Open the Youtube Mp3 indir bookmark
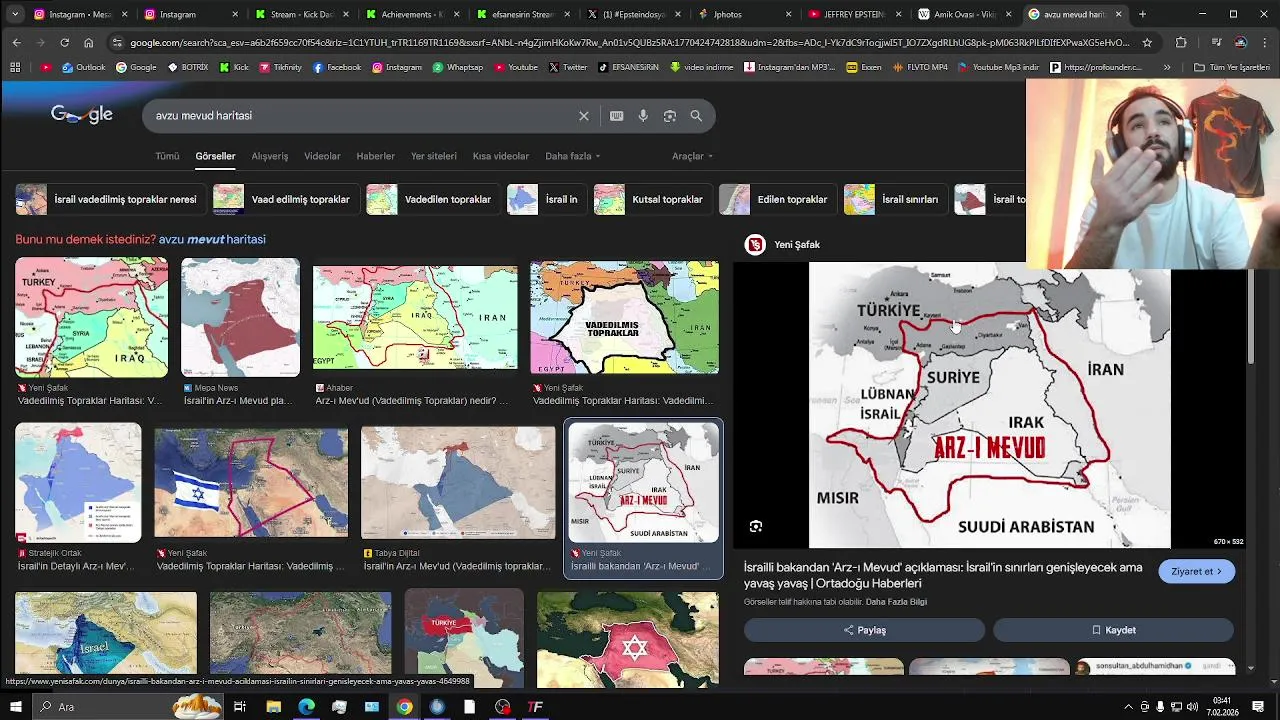Image resolution: width=1280 pixels, height=720 pixels. [x=998, y=67]
